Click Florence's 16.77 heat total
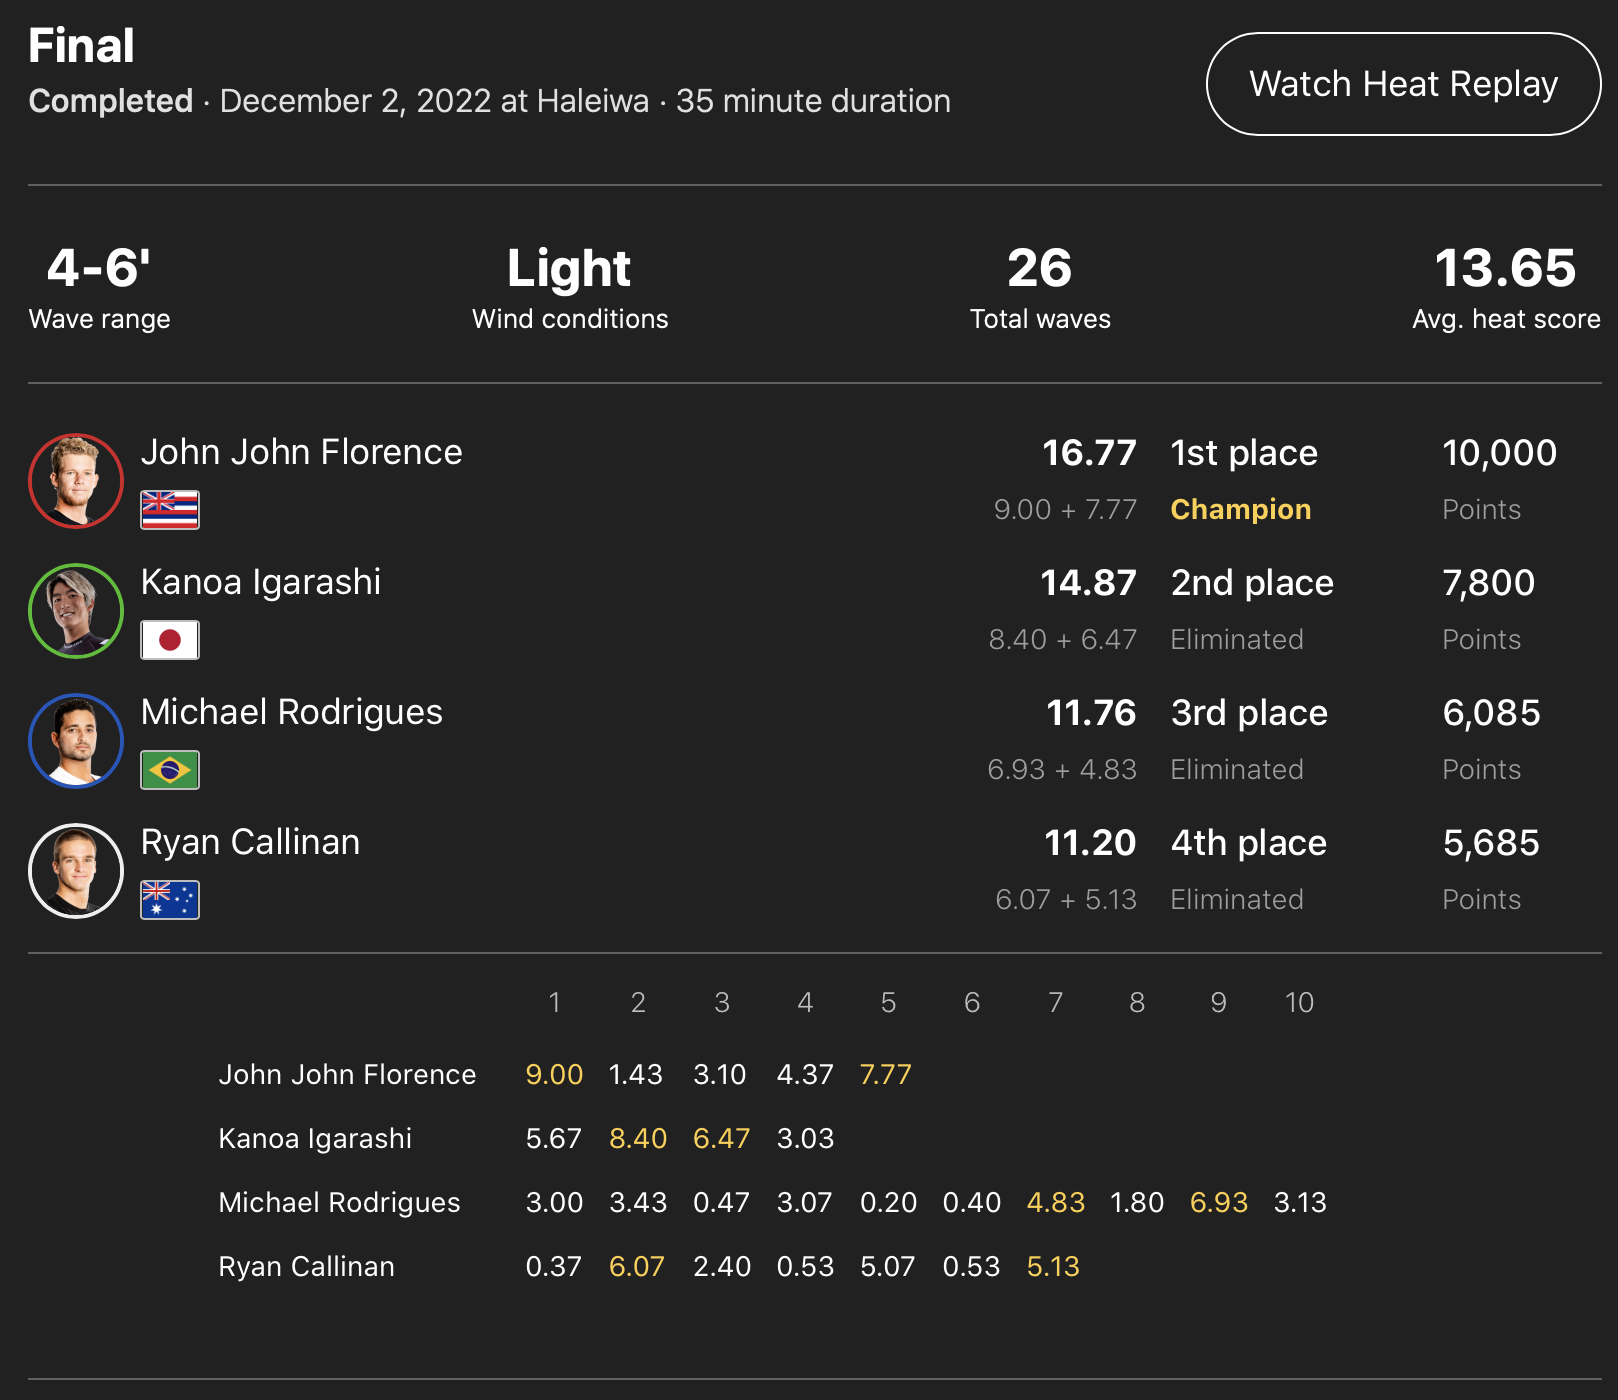The image size is (1618, 1400). click(1089, 453)
